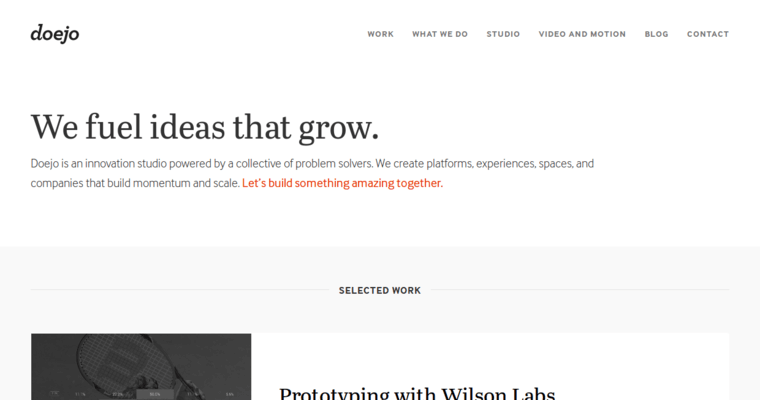Click "companies that build momentum and scale" text

coord(135,183)
